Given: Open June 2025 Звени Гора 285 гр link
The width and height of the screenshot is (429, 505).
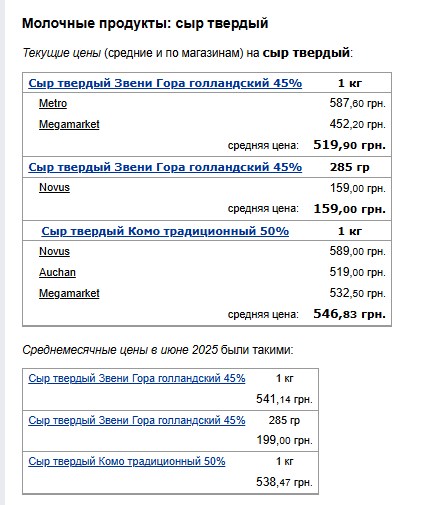Looking at the screenshot, I should click(x=137, y=420).
